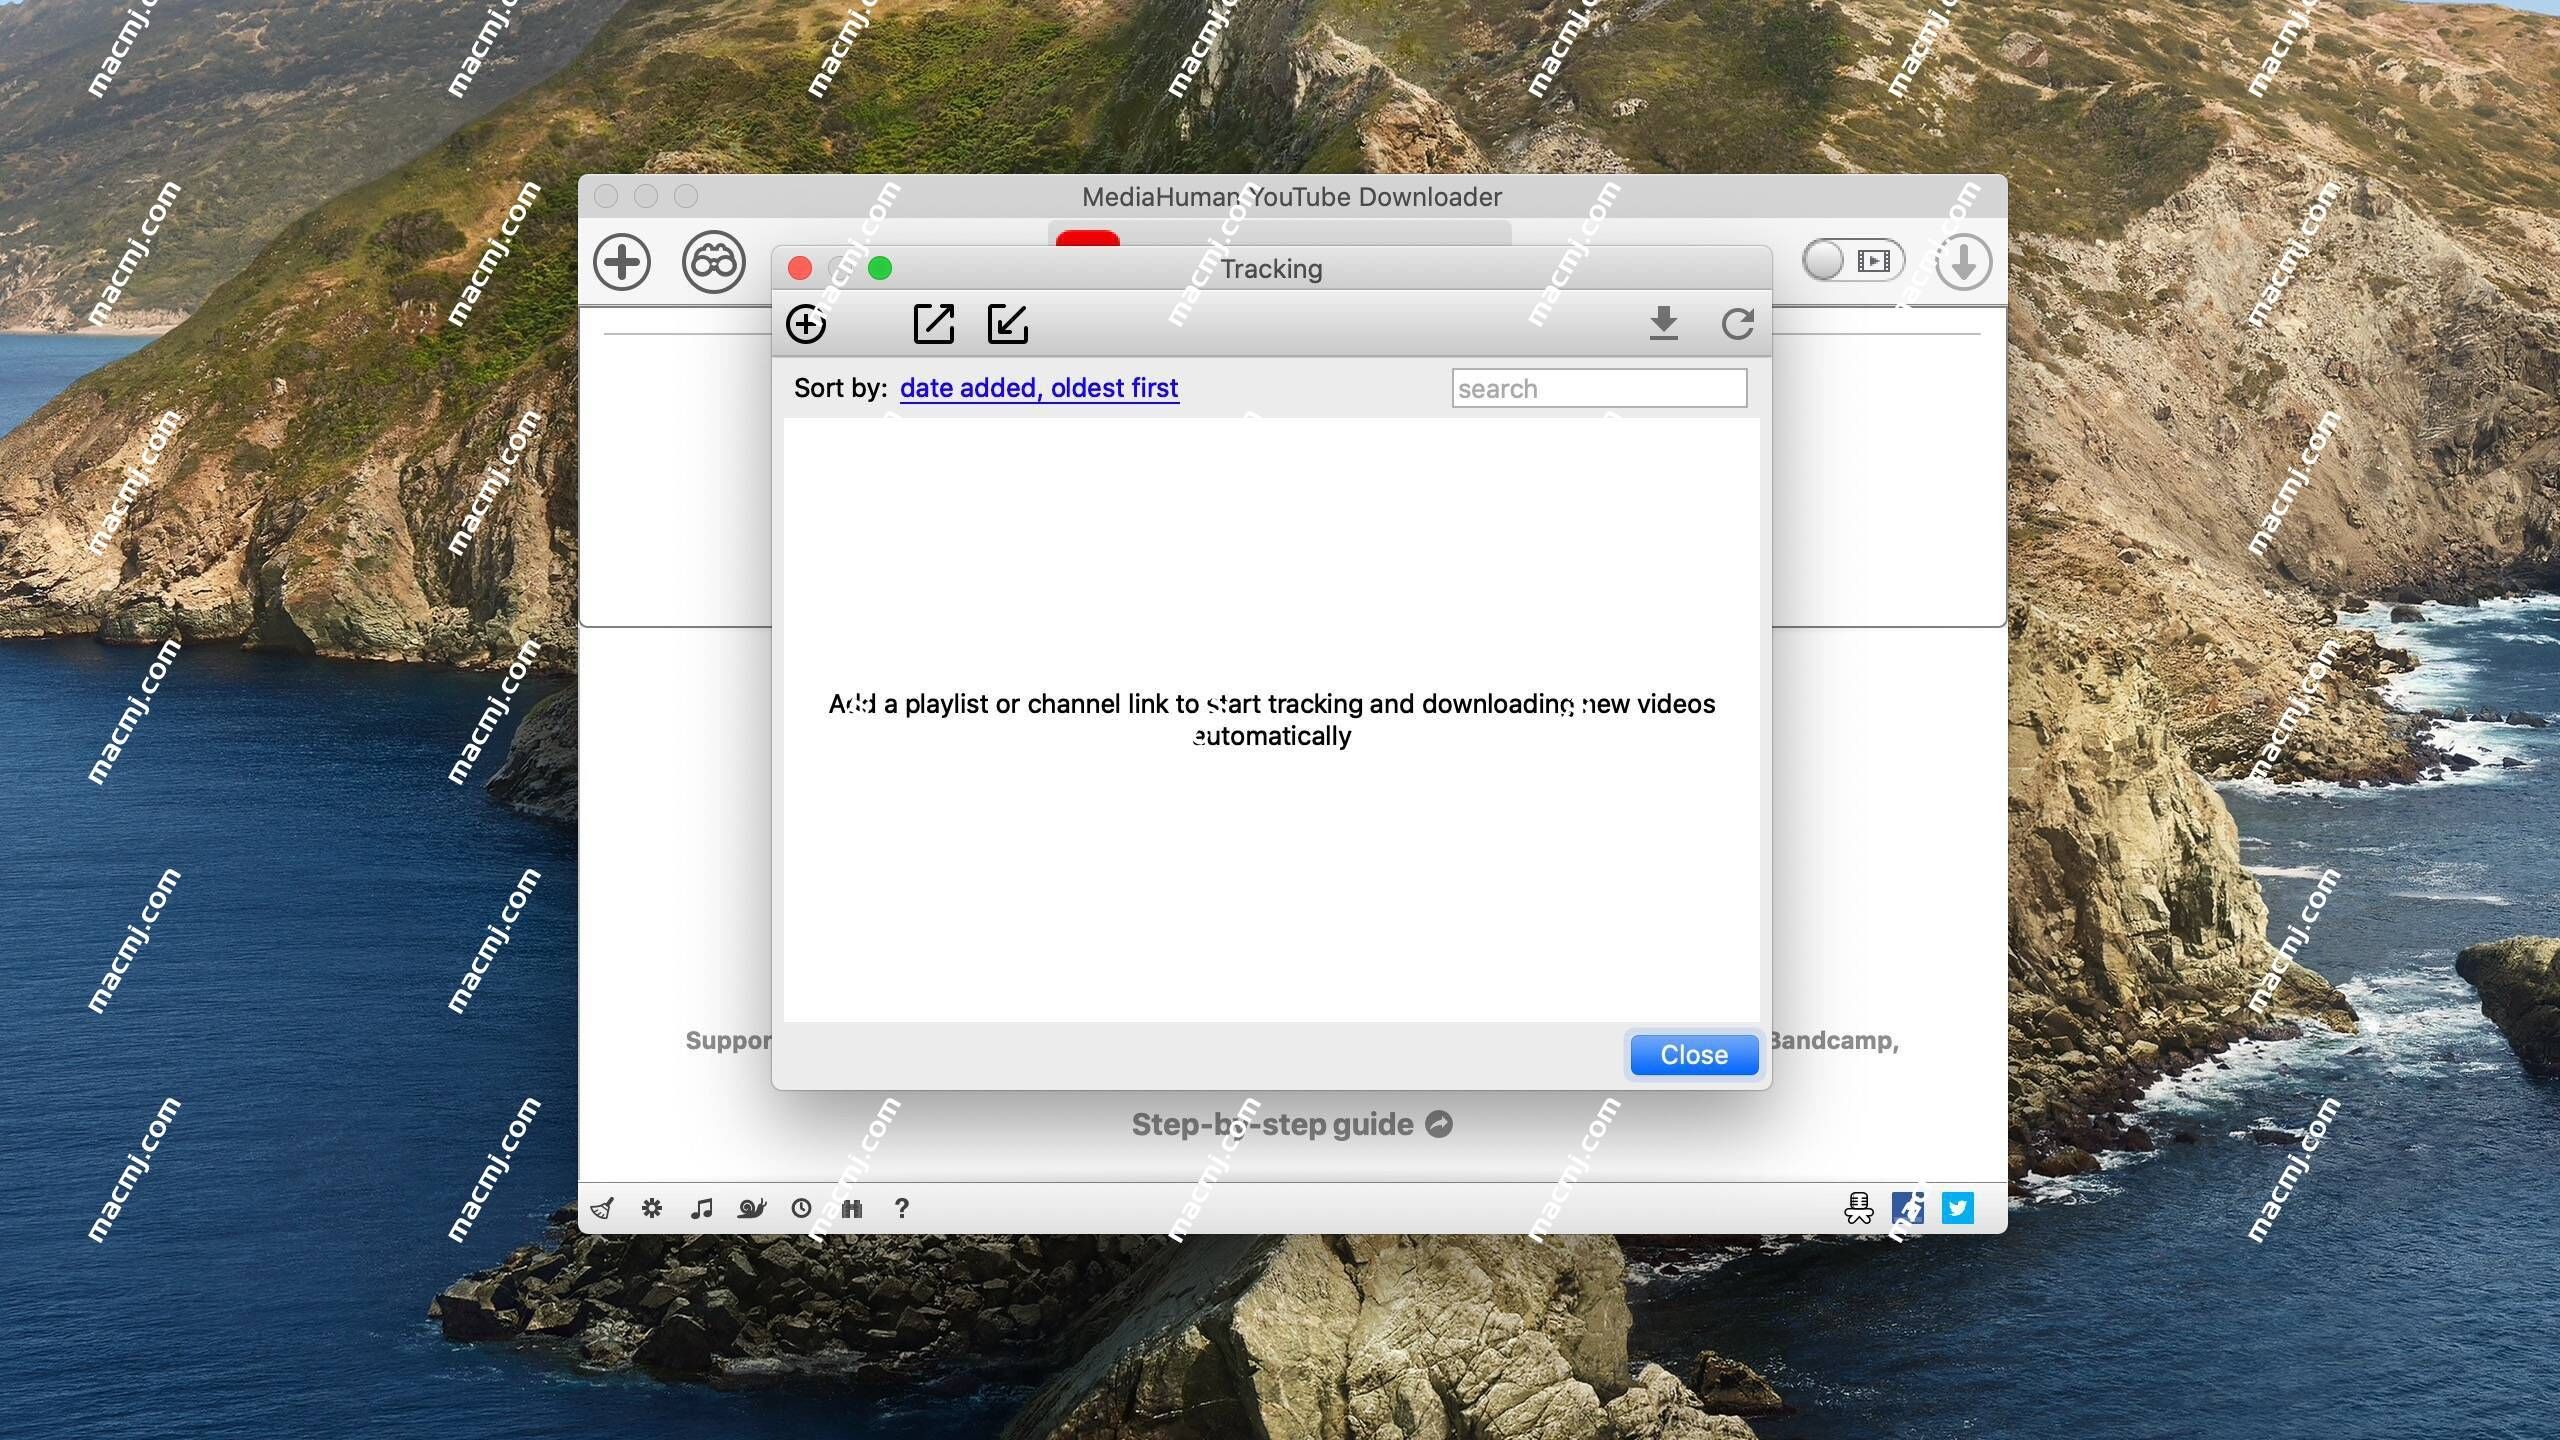
Task: Click the binoculars icon in bottom bar
Action: (x=852, y=1208)
